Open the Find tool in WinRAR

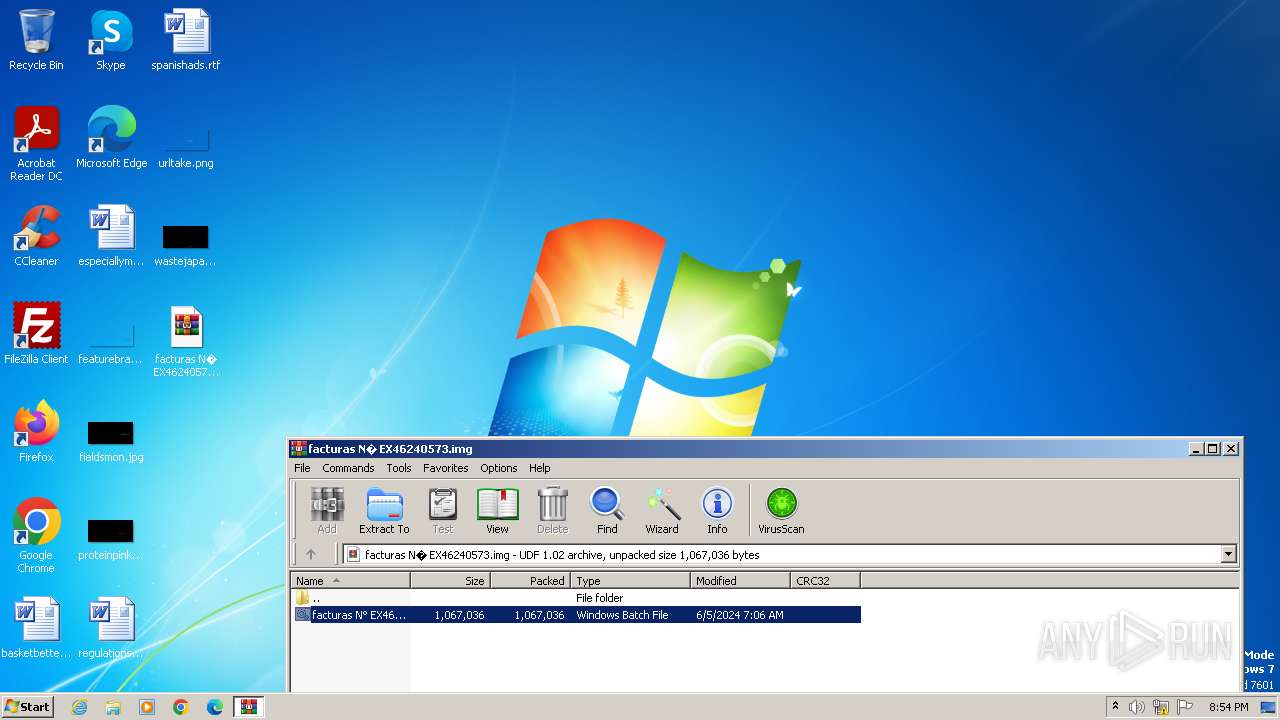607,511
